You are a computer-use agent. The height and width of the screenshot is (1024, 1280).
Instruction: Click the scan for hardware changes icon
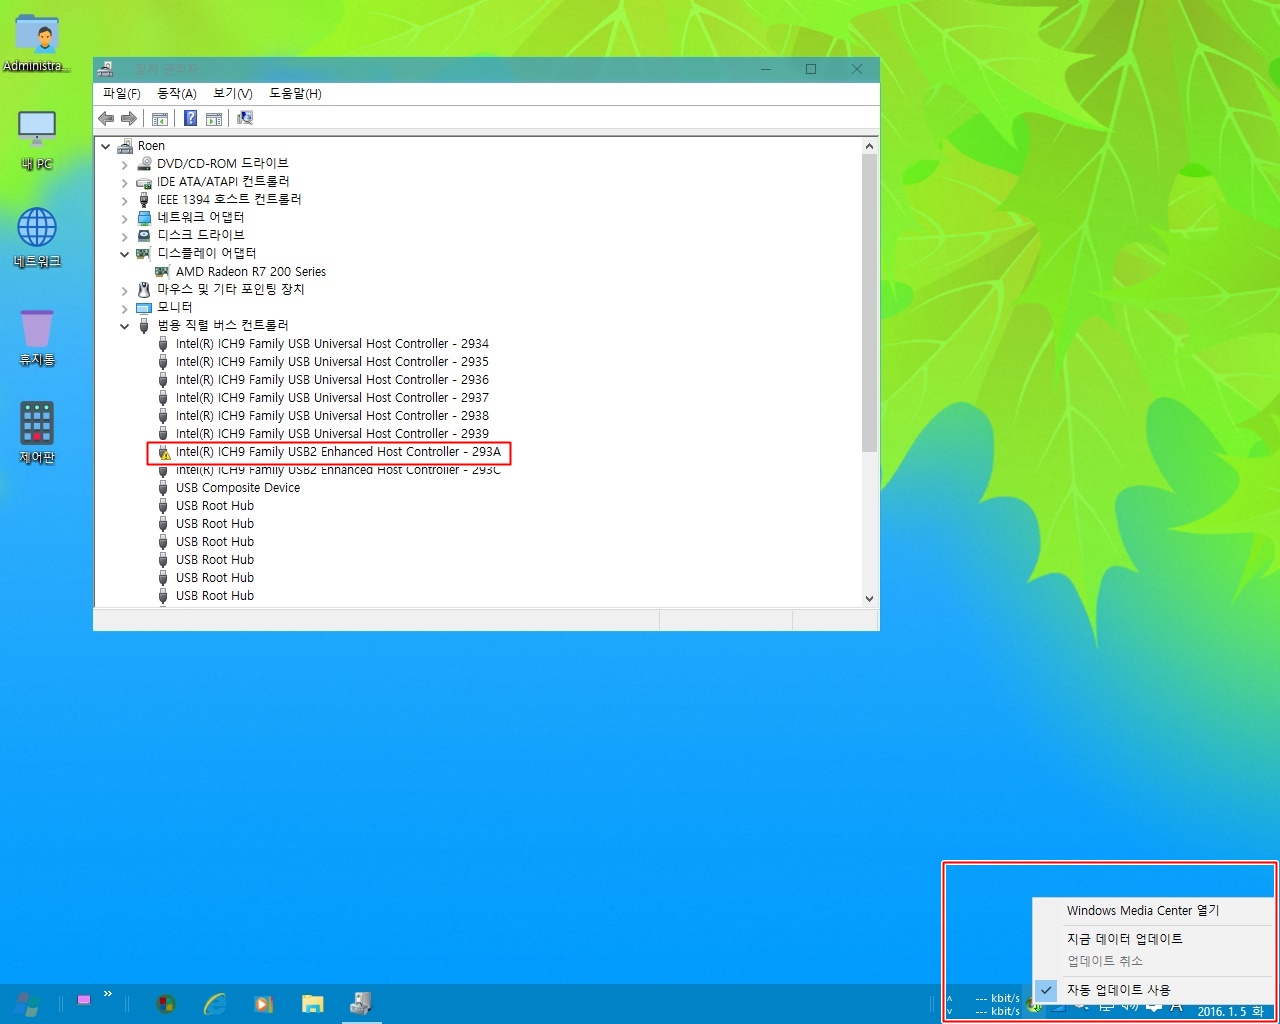click(245, 118)
